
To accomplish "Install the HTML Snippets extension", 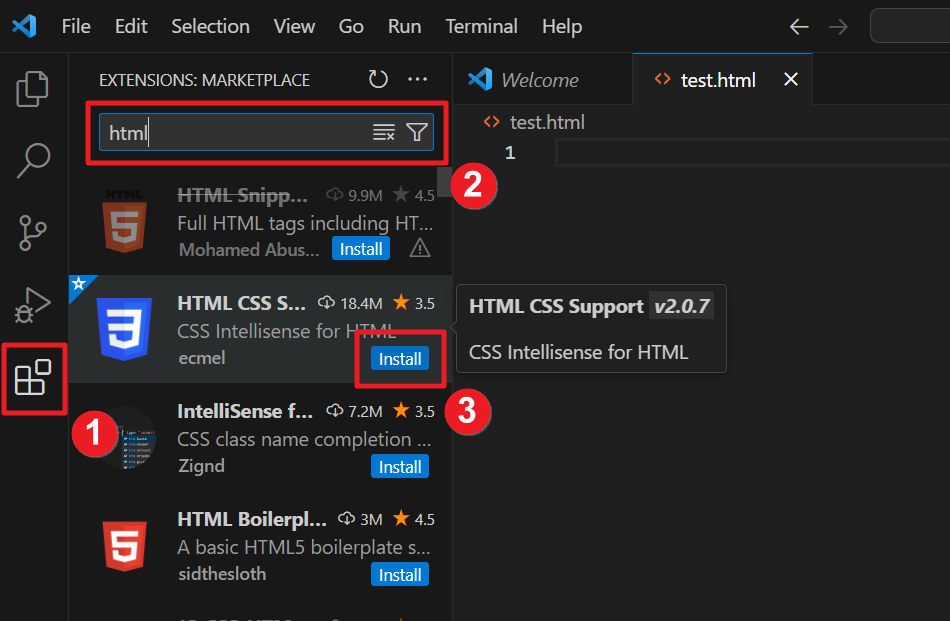I will [x=360, y=249].
